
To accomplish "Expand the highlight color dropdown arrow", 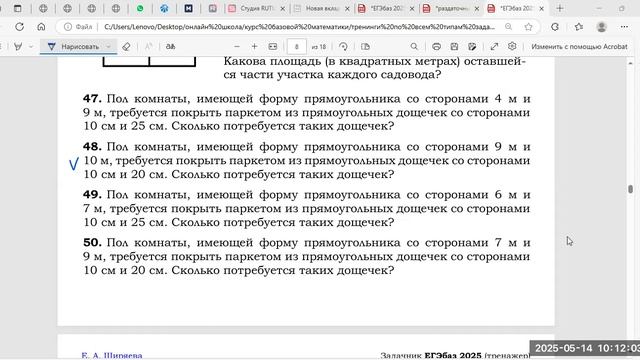I will [31, 47].
